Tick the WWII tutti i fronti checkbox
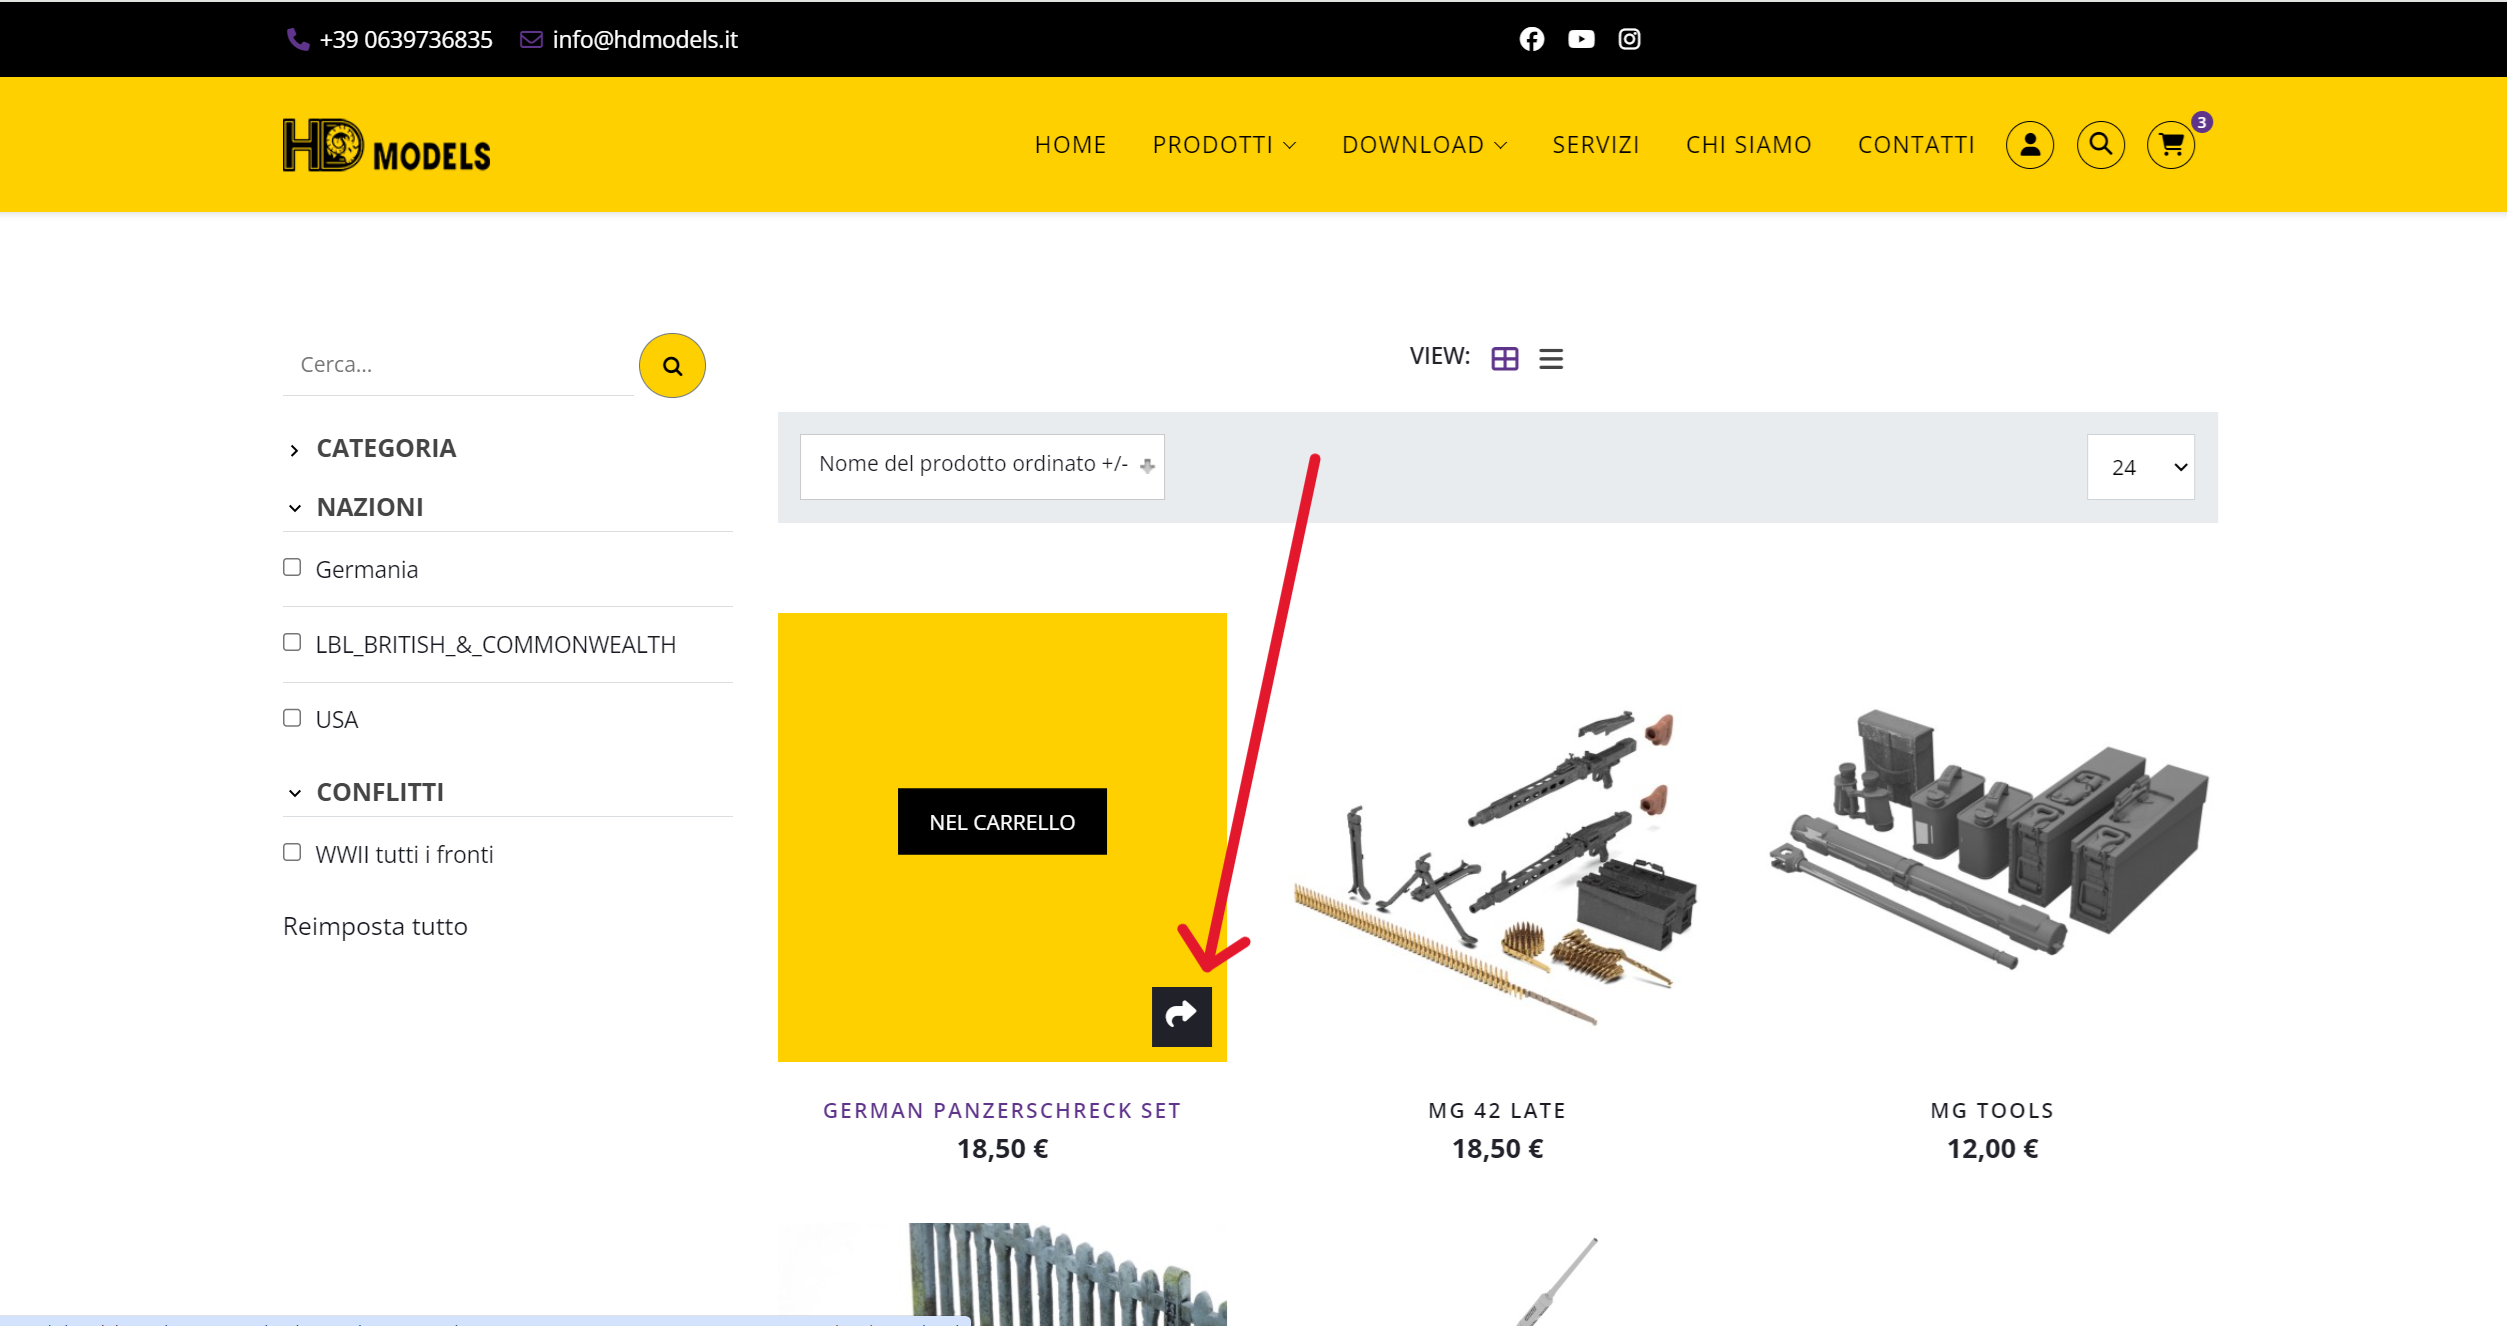The height and width of the screenshot is (1326, 2507). pos(292,852)
